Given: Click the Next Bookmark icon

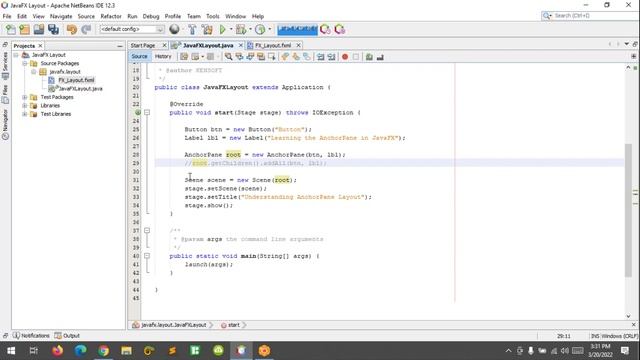Looking at the screenshot, I should 296,57.
